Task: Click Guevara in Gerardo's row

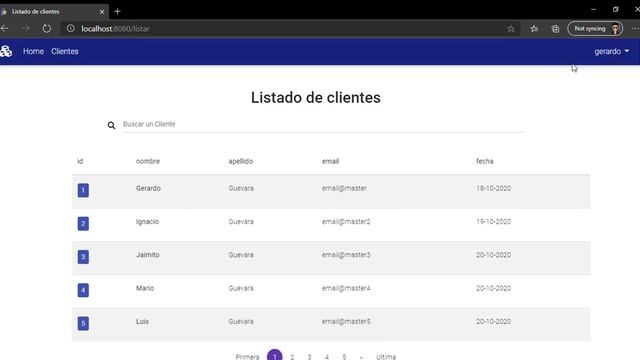Action: click(241, 188)
